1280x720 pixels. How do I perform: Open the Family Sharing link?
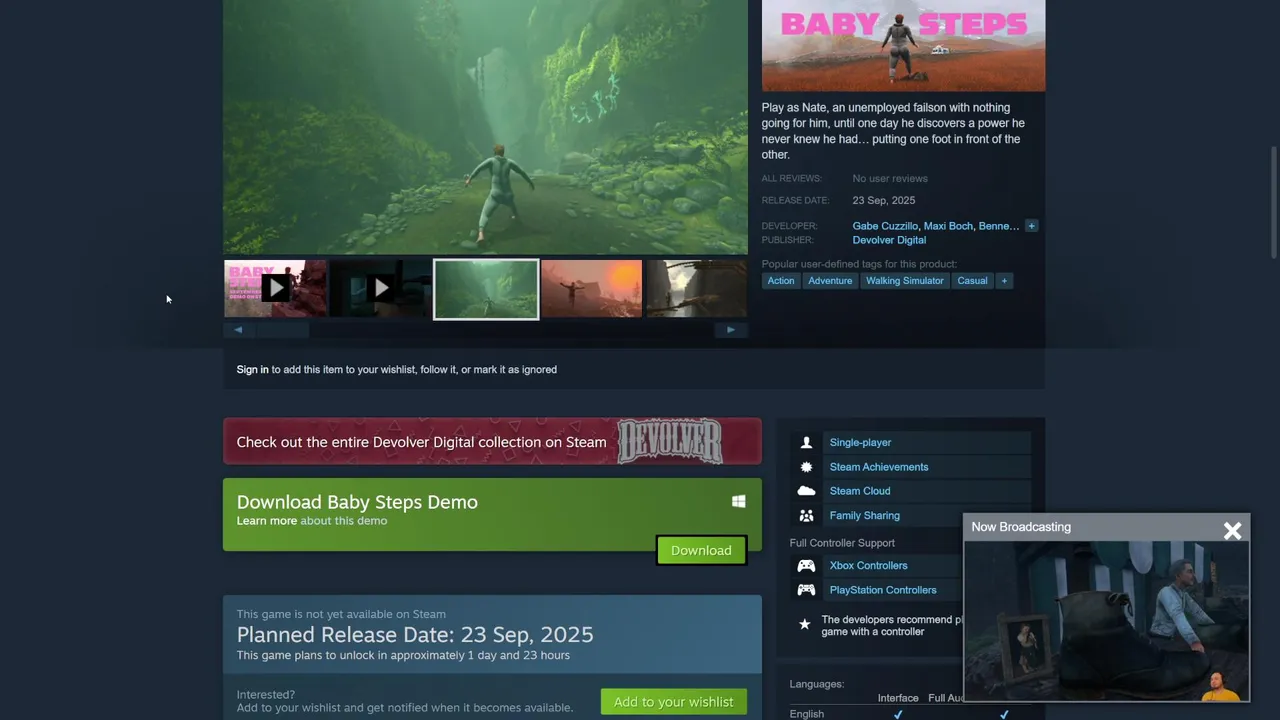(865, 516)
